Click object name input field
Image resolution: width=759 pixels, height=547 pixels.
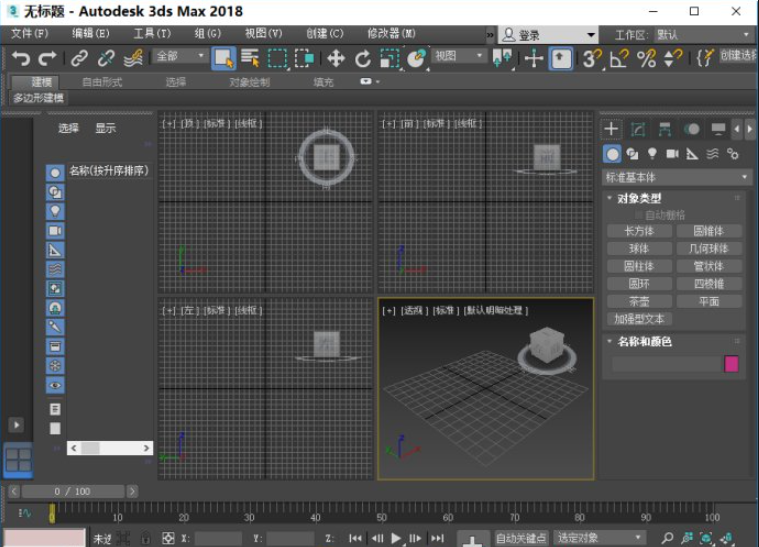[x=667, y=364]
